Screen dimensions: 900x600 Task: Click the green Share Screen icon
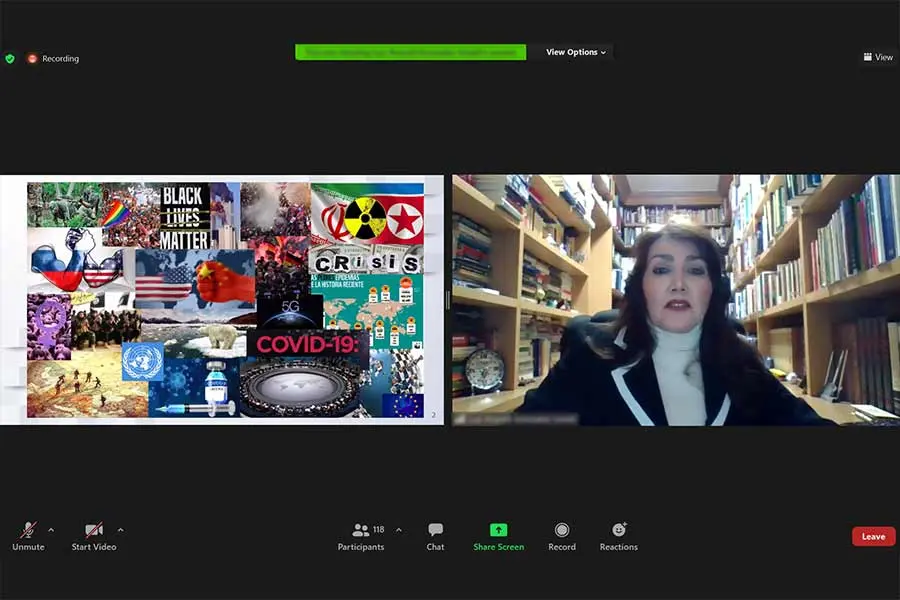pyautogui.click(x=498, y=530)
